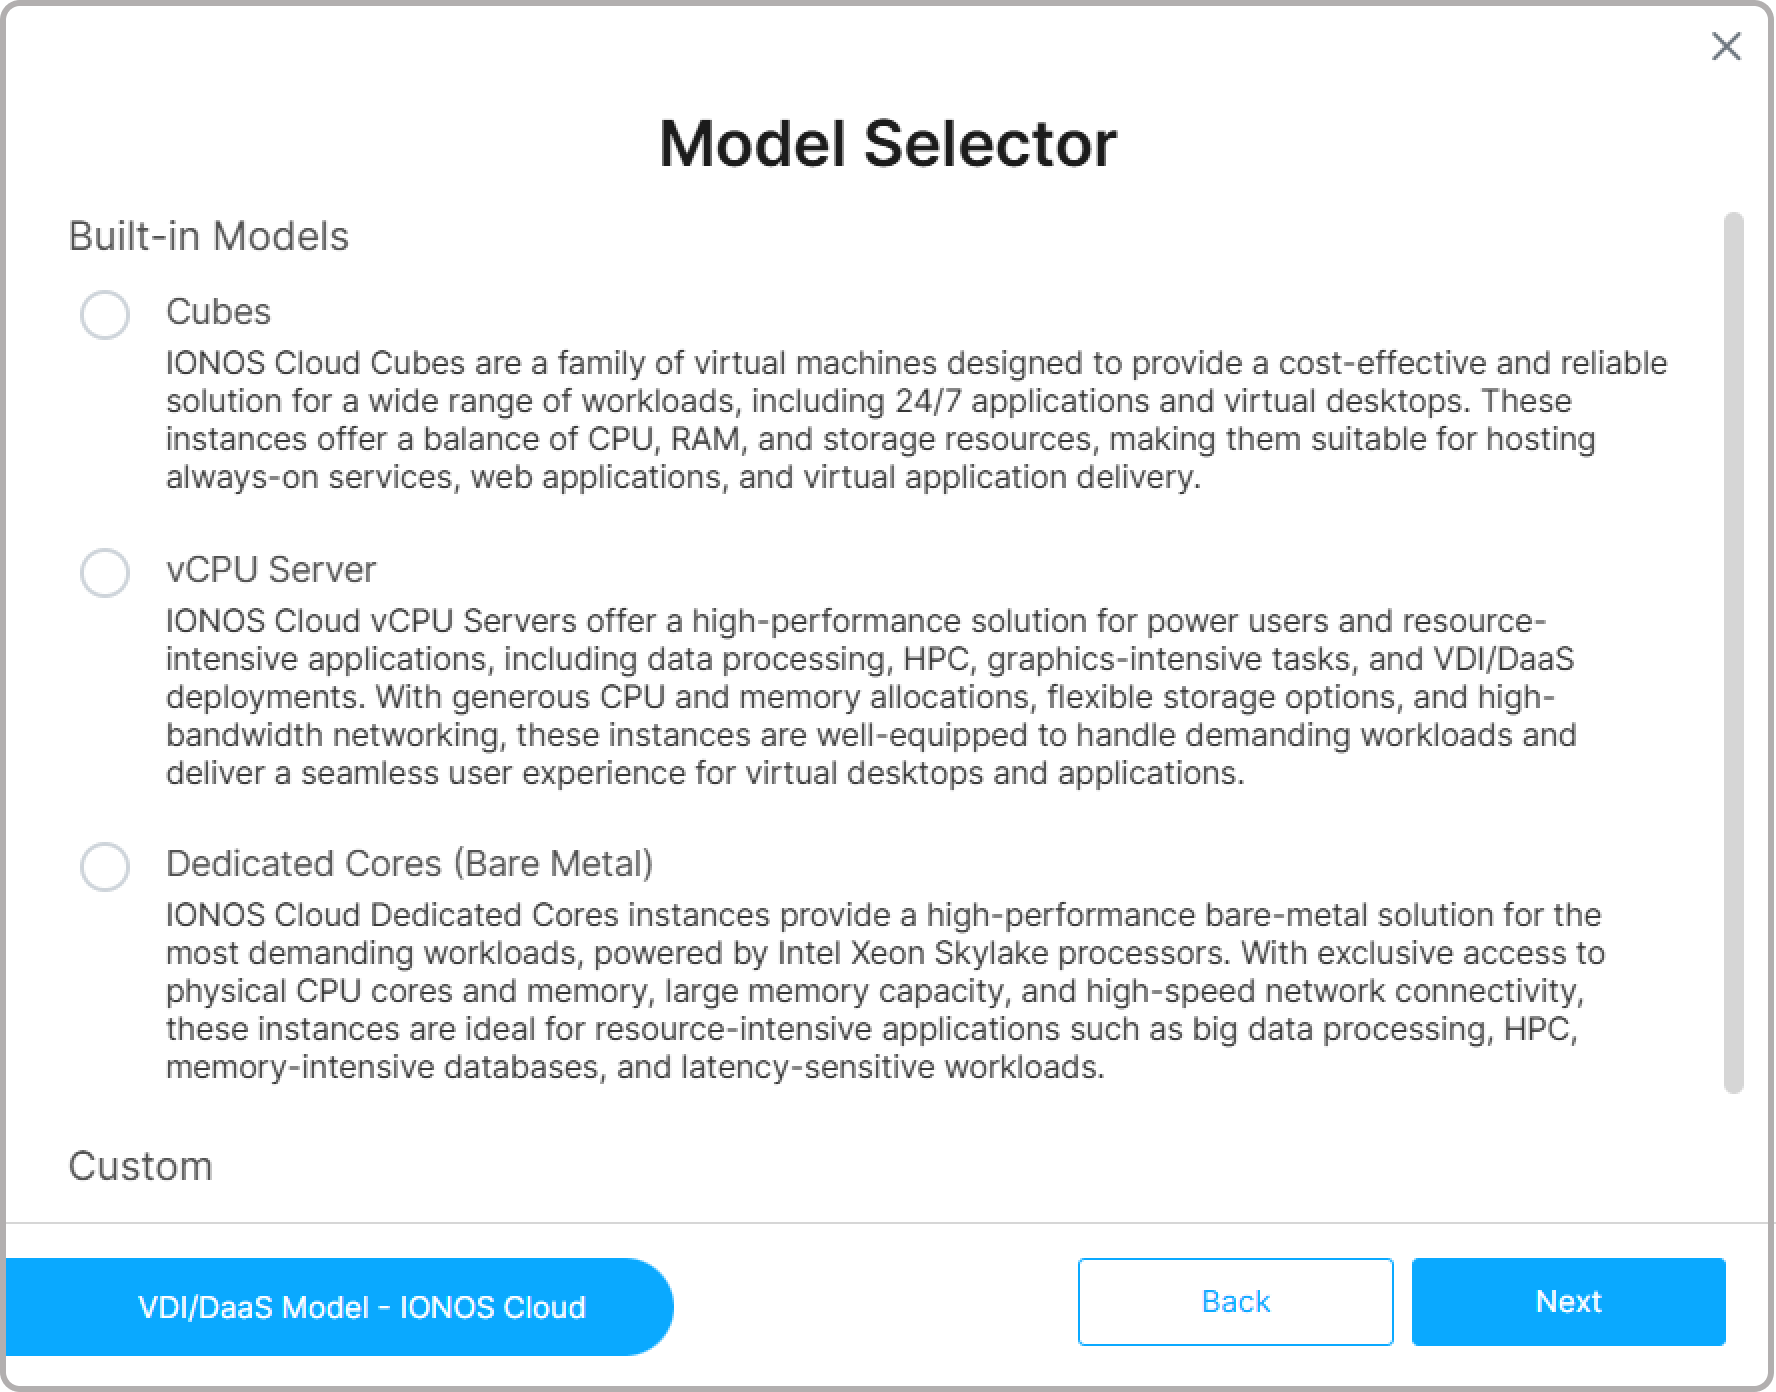This screenshot has width=1776, height=1392.
Task: Click the Custom section heading
Action: [140, 1166]
